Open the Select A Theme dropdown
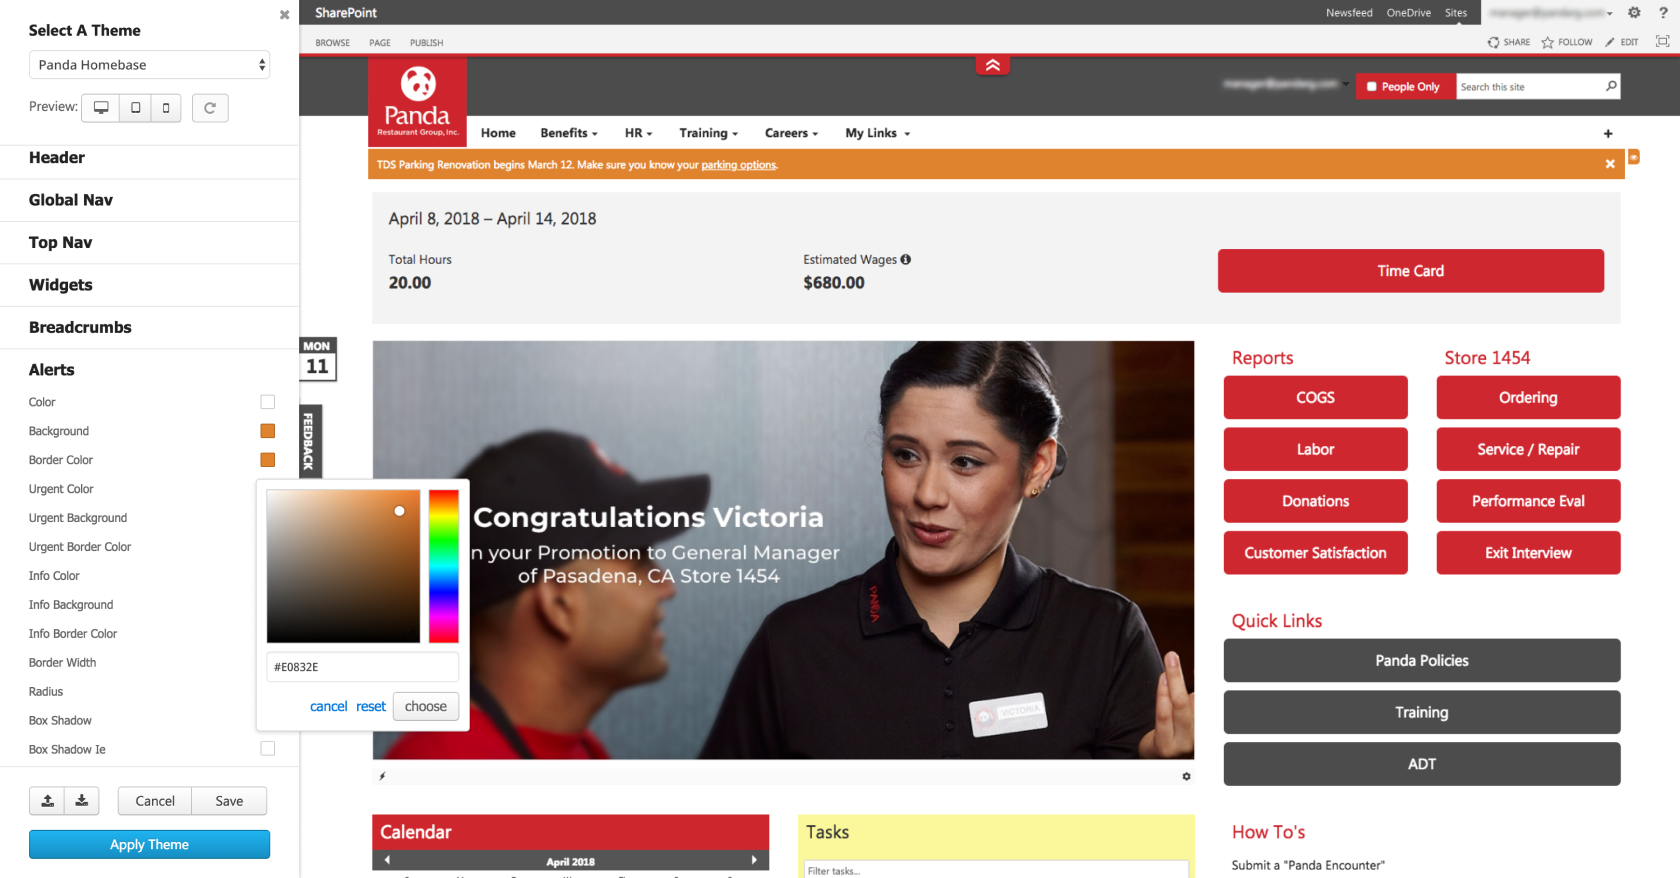This screenshot has width=1680, height=878. (x=149, y=65)
